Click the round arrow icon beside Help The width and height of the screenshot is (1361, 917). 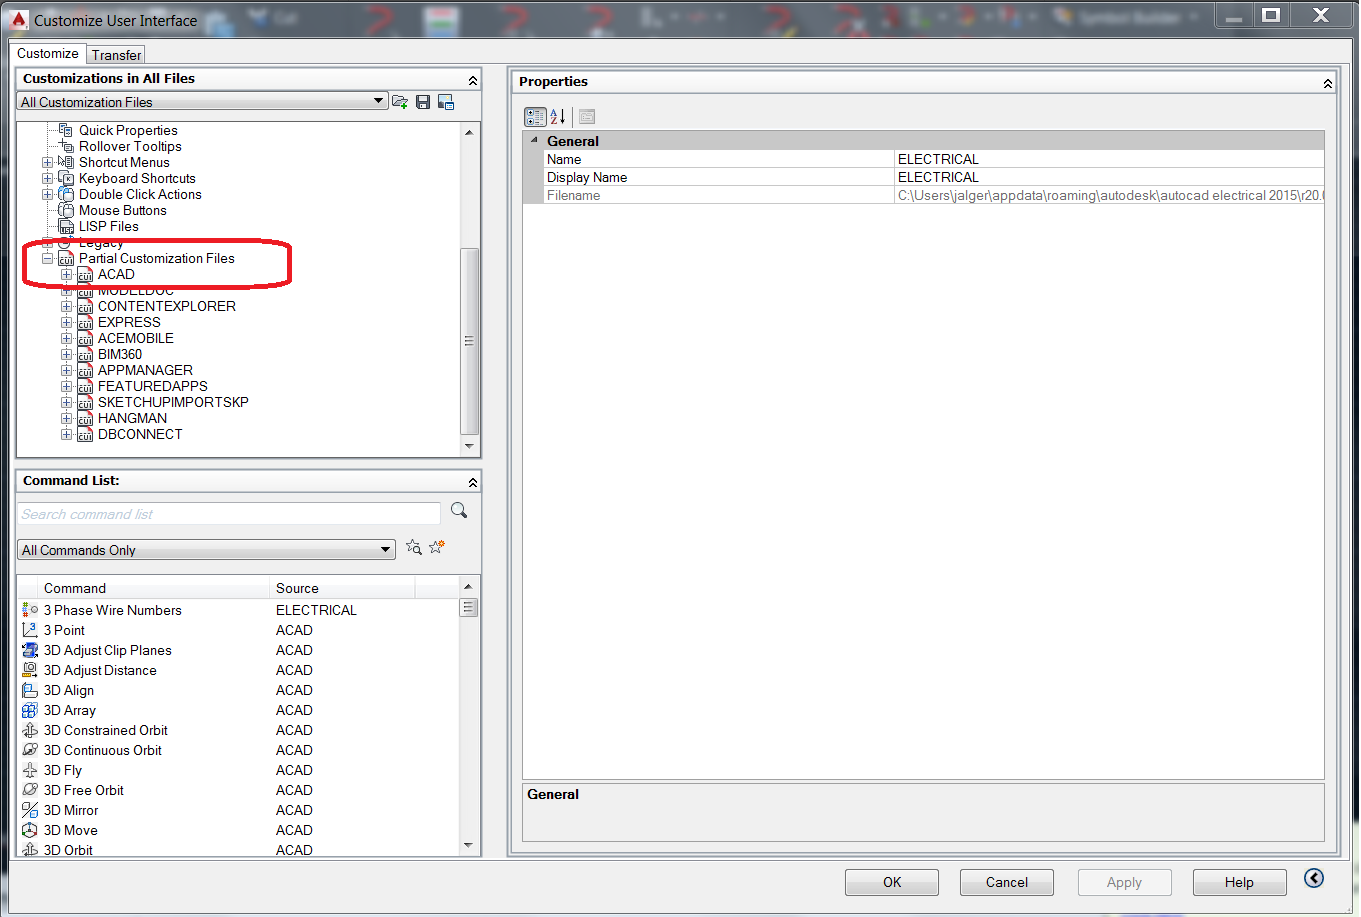click(x=1314, y=878)
